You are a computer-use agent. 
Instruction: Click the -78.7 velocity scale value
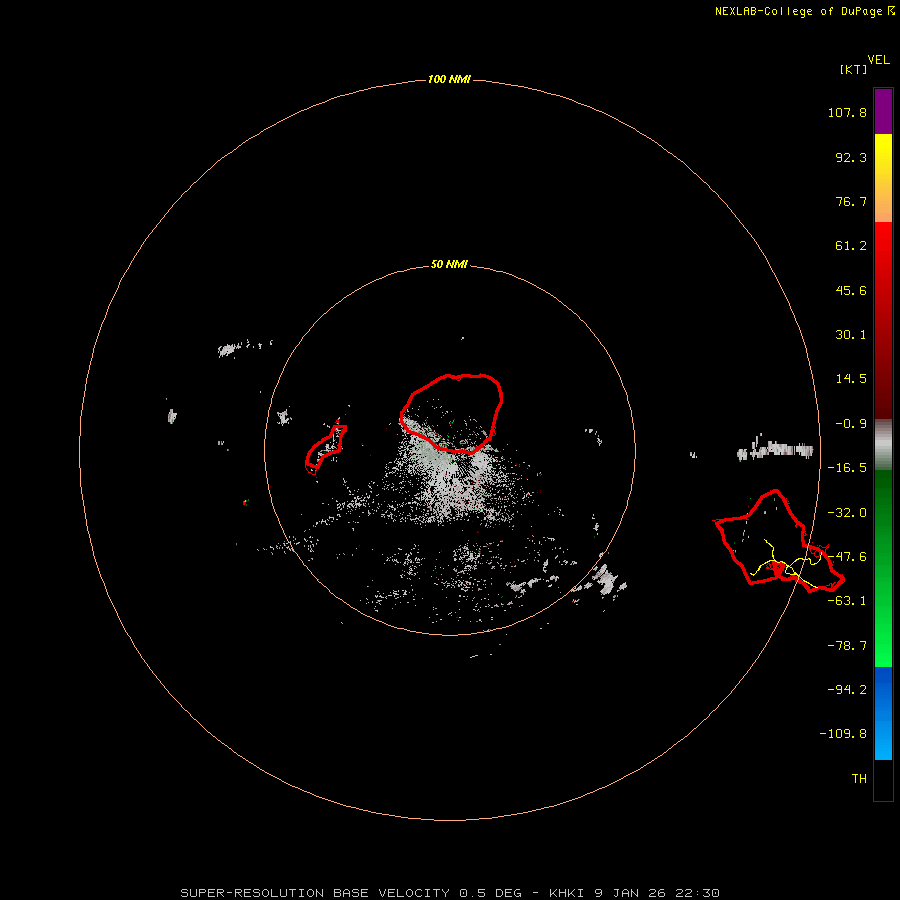(847, 646)
